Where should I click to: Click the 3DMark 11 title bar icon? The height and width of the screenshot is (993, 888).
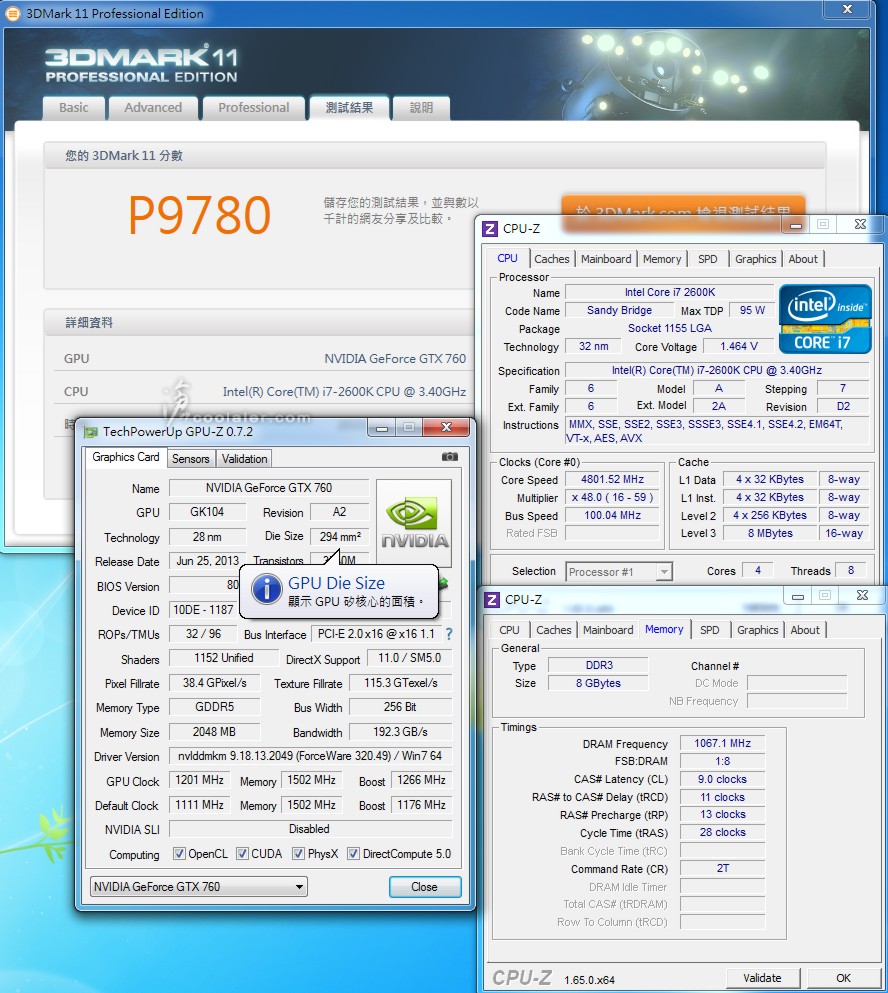tap(12, 13)
